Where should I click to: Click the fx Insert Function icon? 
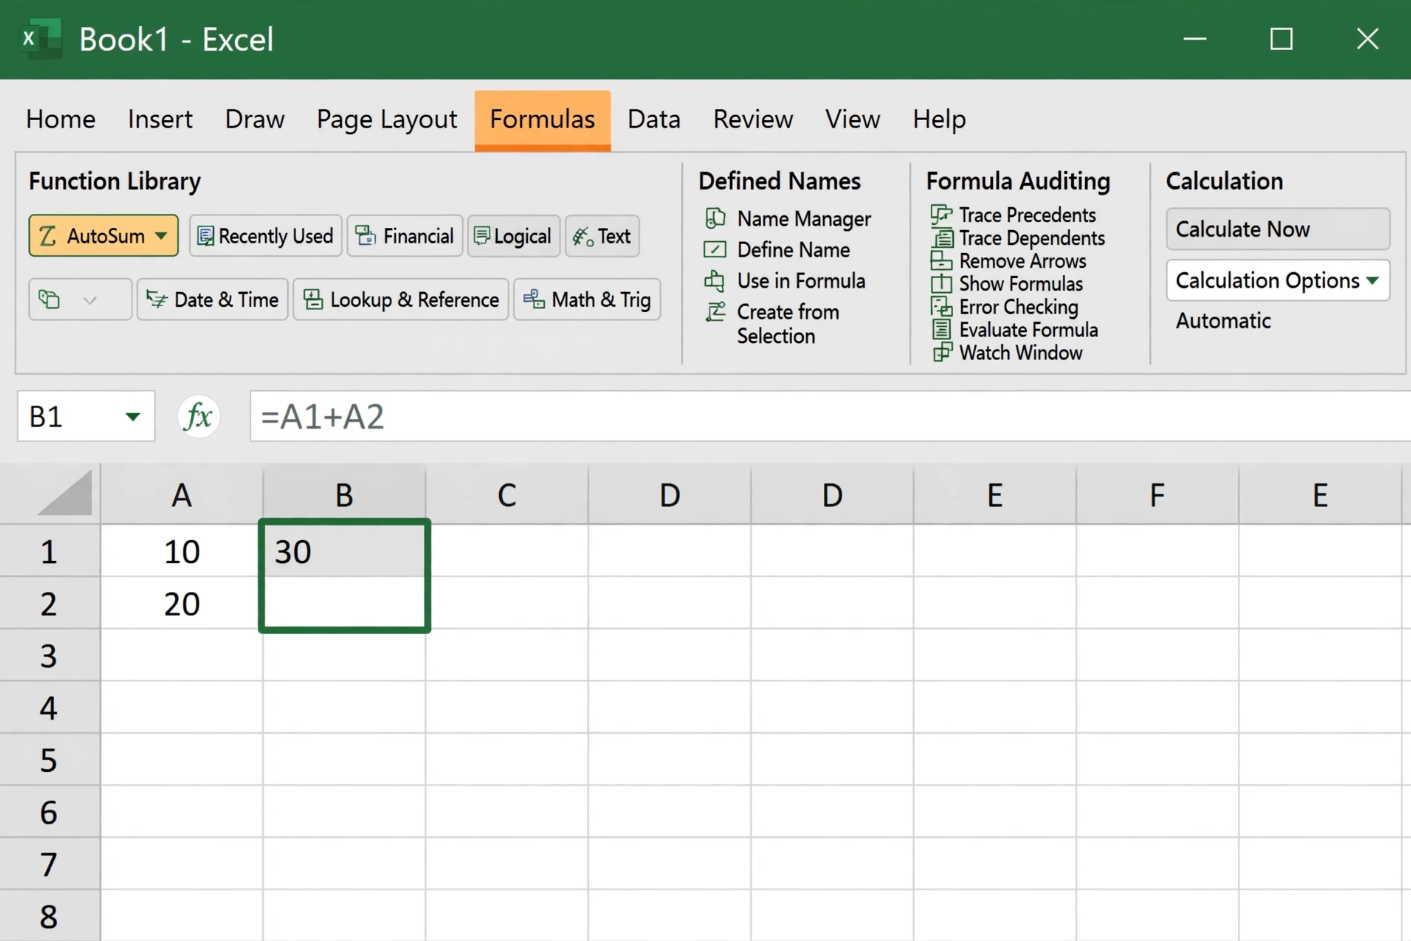198,416
